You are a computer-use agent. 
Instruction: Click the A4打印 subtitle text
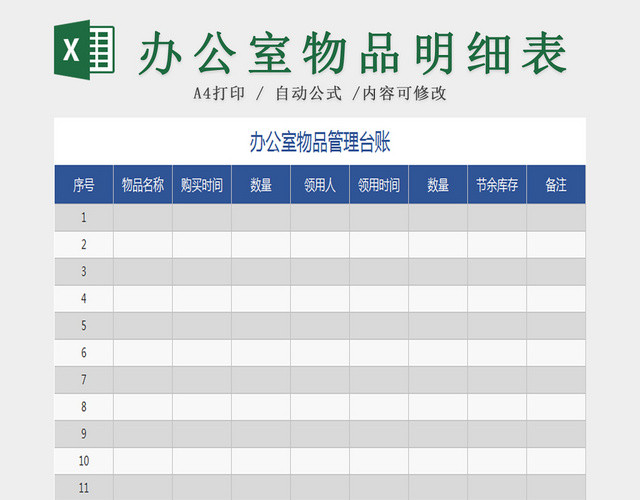point(219,93)
